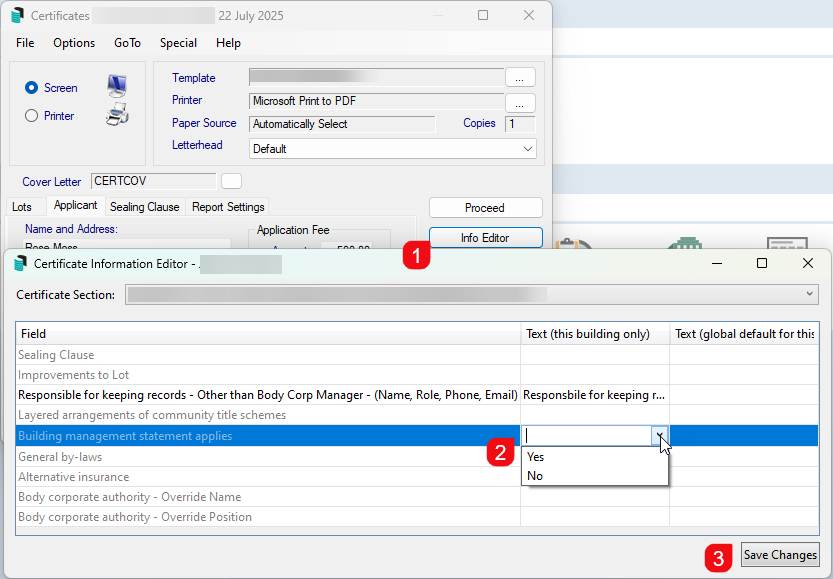Viewport: 833px width, 579px height.
Task: Open the GoTo menu
Action: click(128, 43)
